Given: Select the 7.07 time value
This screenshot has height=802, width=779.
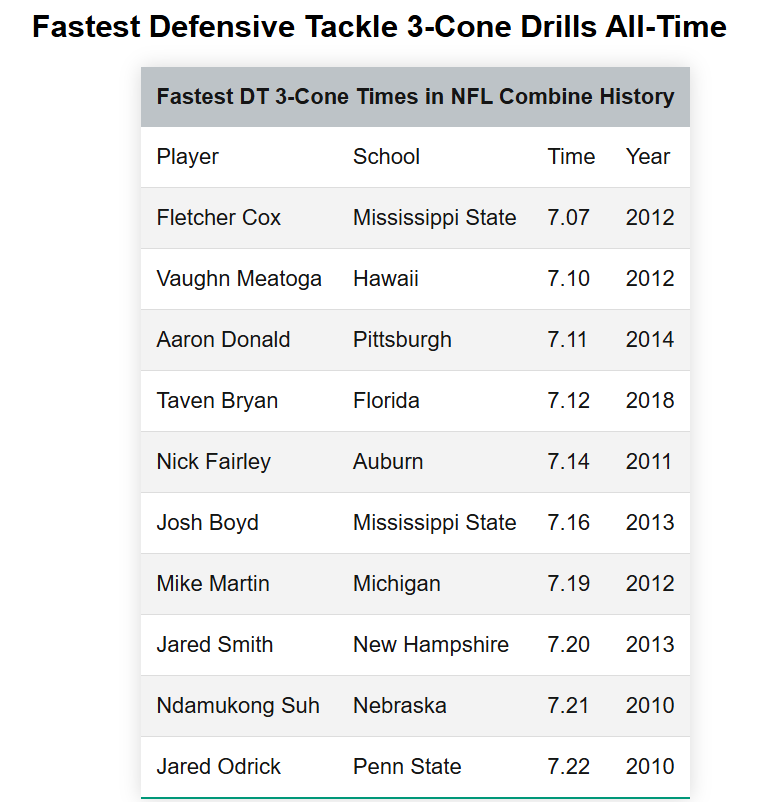Looking at the screenshot, I should (x=568, y=218).
